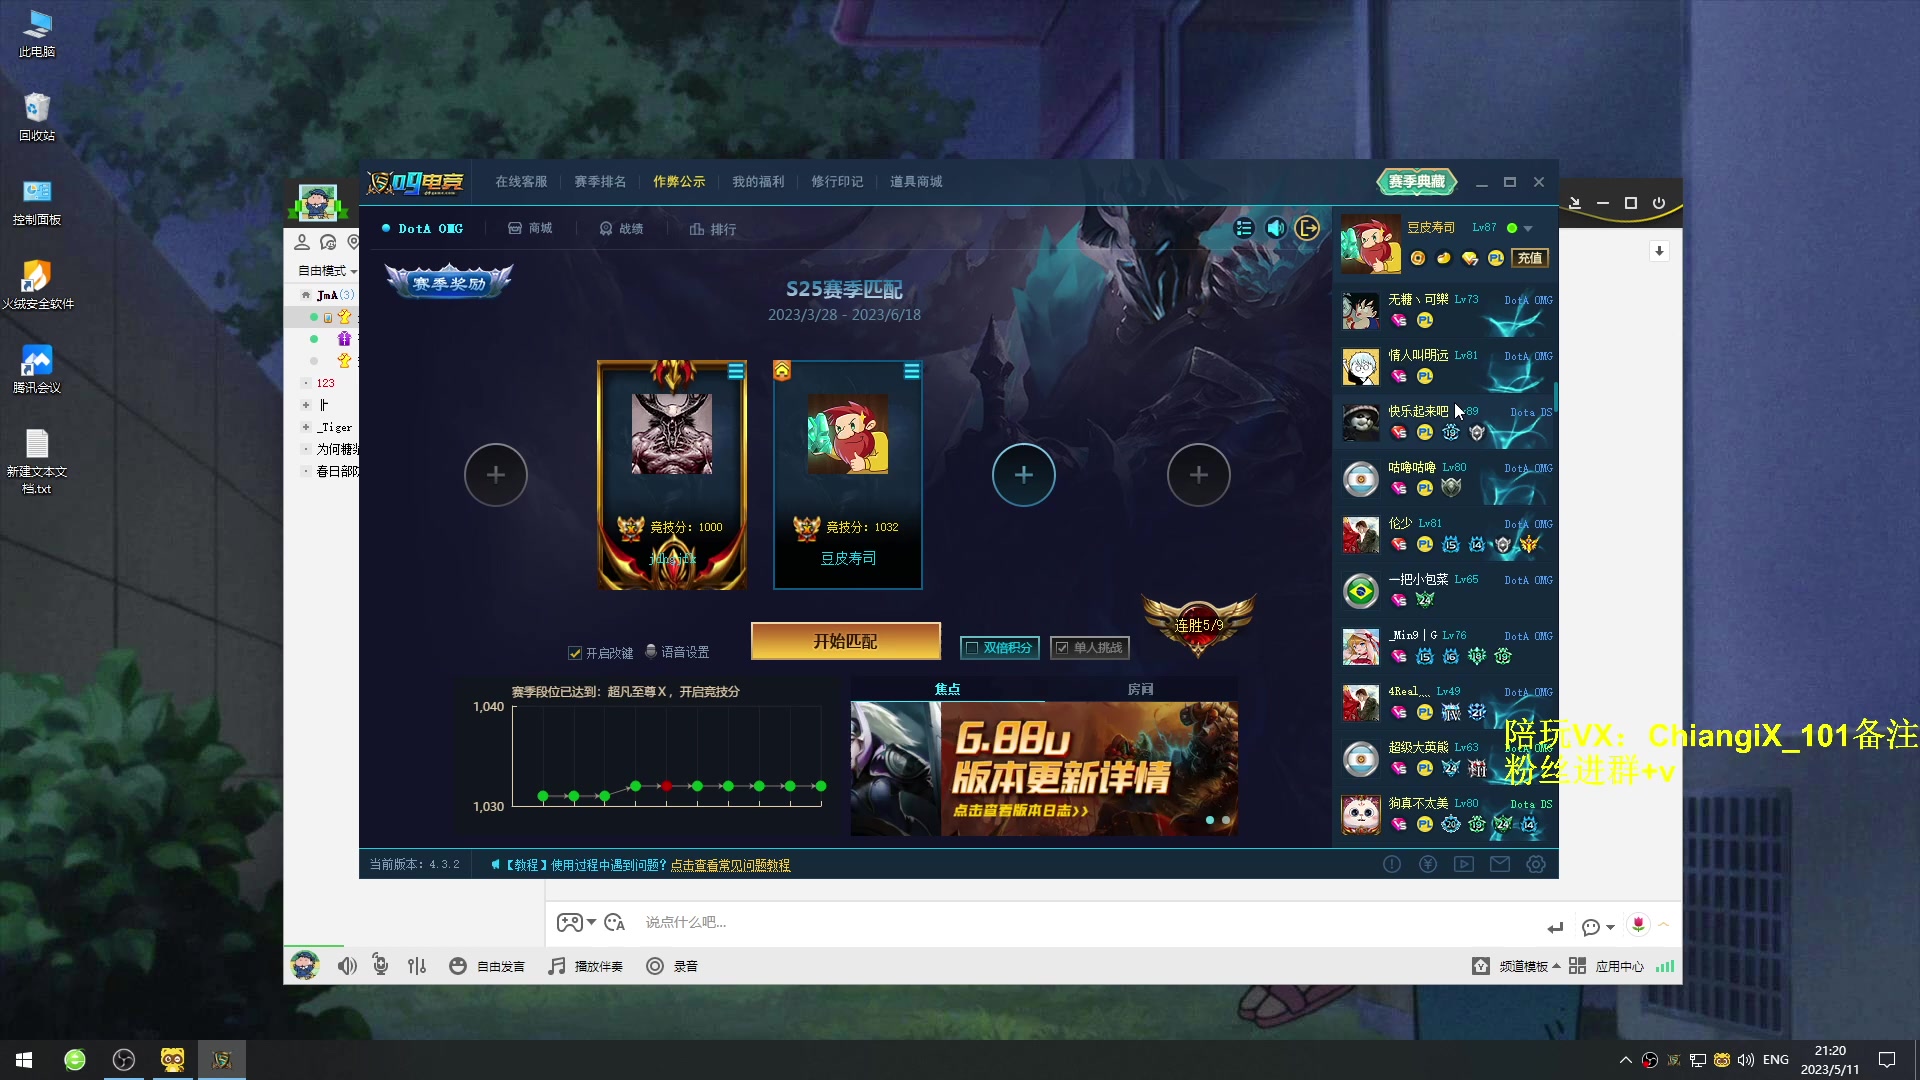This screenshot has width=1920, height=1080.
Task: Expand the ╟ channel tree node
Action: coord(306,405)
